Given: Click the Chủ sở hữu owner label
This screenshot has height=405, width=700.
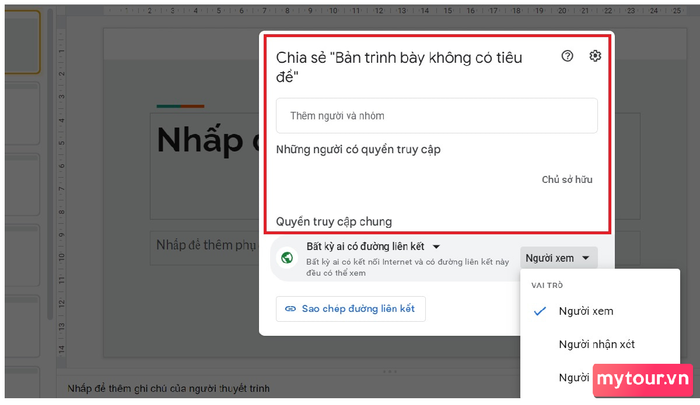Looking at the screenshot, I should tap(567, 180).
